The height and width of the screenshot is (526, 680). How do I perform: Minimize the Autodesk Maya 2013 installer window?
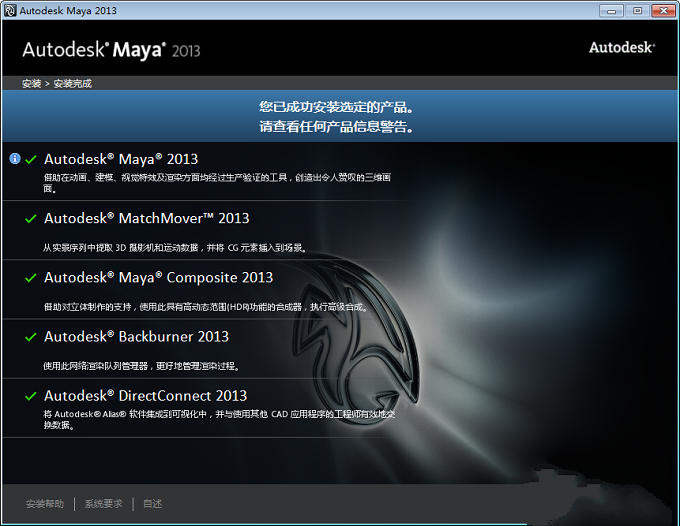click(611, 10)
